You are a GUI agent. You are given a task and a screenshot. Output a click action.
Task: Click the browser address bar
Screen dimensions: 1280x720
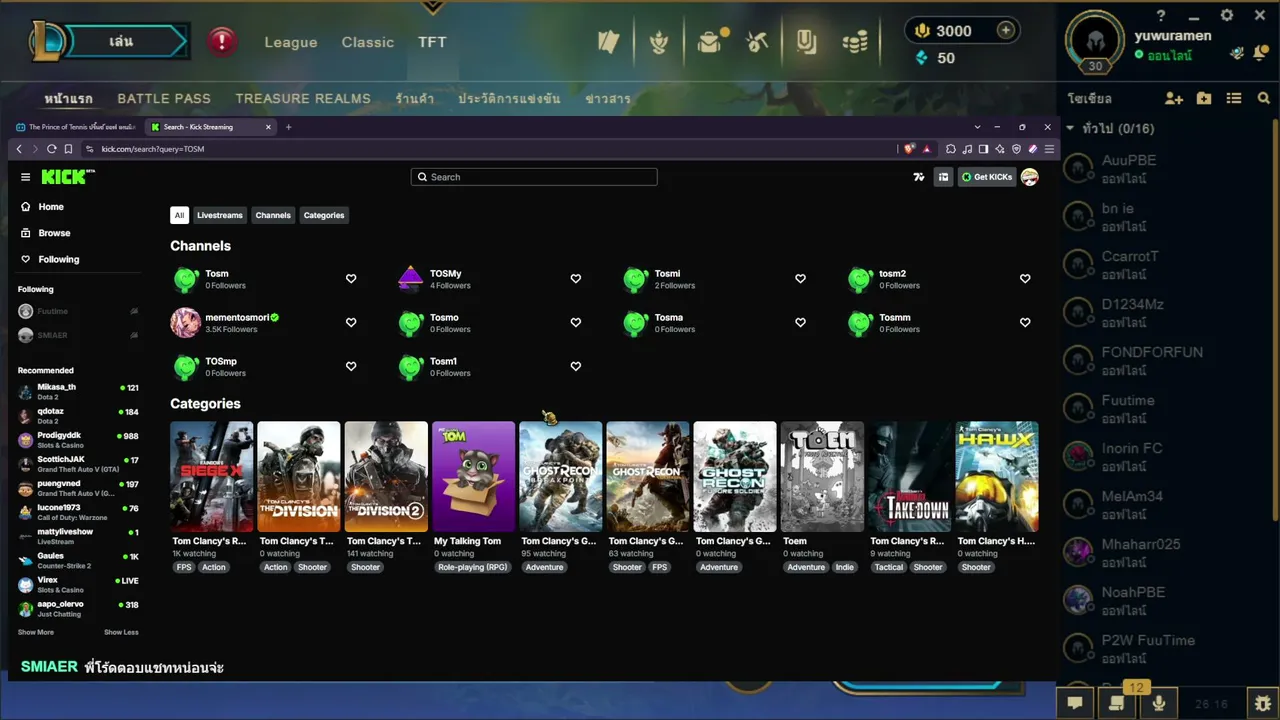(x=490, y=149)
